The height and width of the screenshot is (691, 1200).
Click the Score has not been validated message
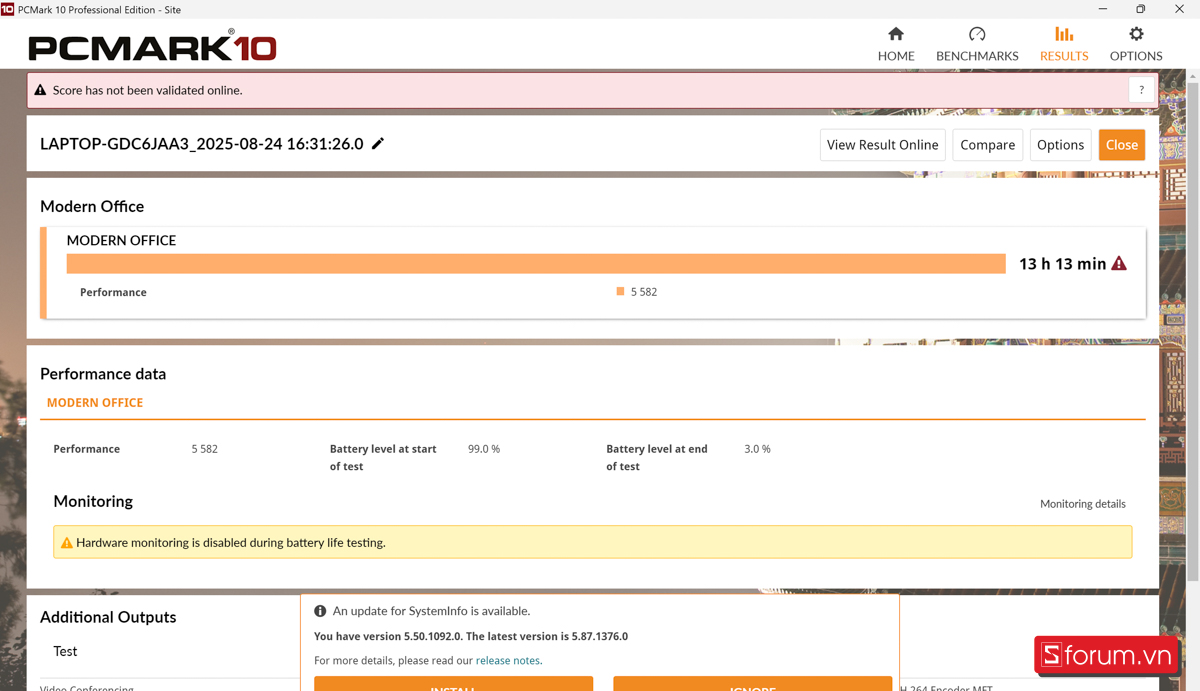coord(148,90)
